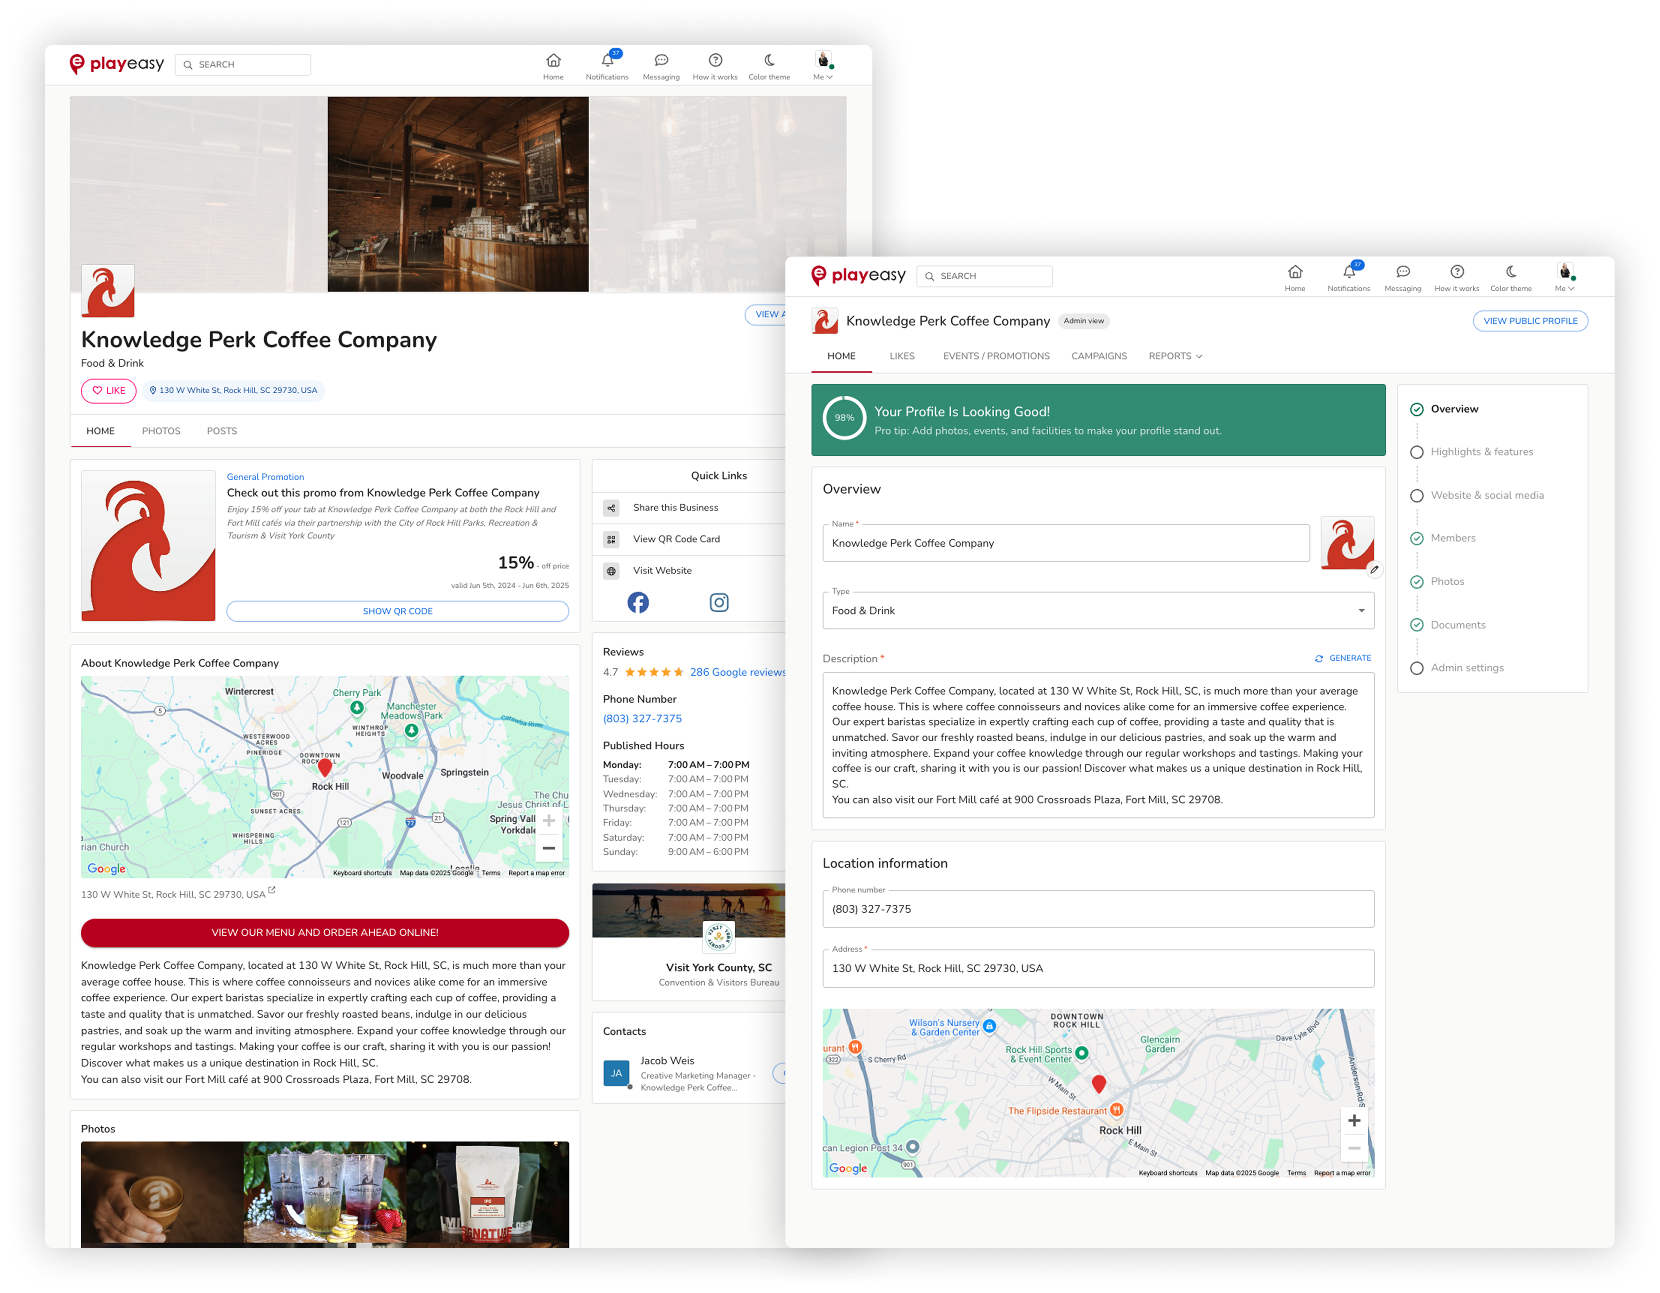Open the View QR Code Card icon
Screen dimensions: 1660x1293
pyautogui.click(x=611, y=539)
